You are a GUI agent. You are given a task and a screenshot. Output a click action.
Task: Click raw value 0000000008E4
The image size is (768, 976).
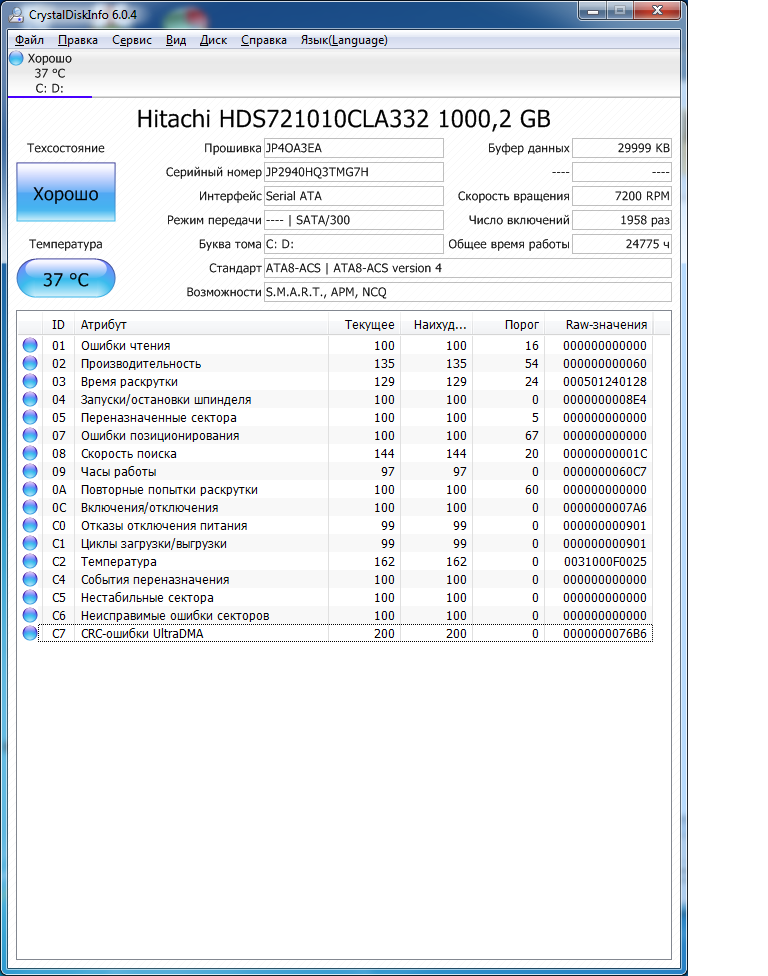[605, 400]
